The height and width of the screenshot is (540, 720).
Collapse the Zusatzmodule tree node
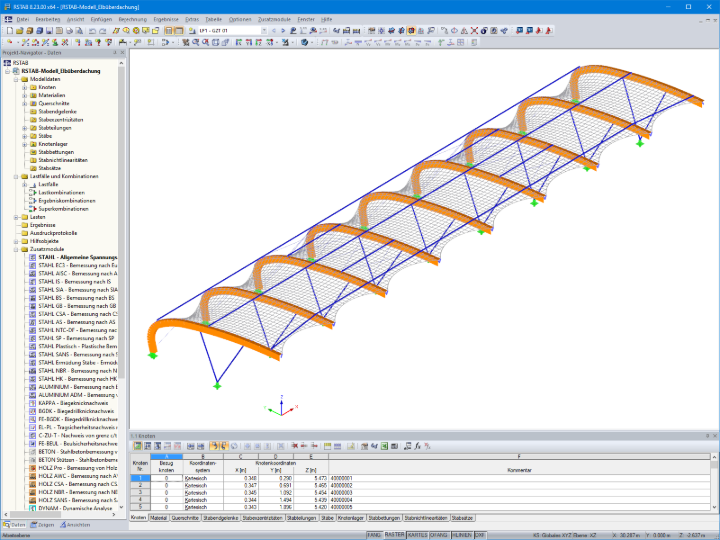click(16, 249)
